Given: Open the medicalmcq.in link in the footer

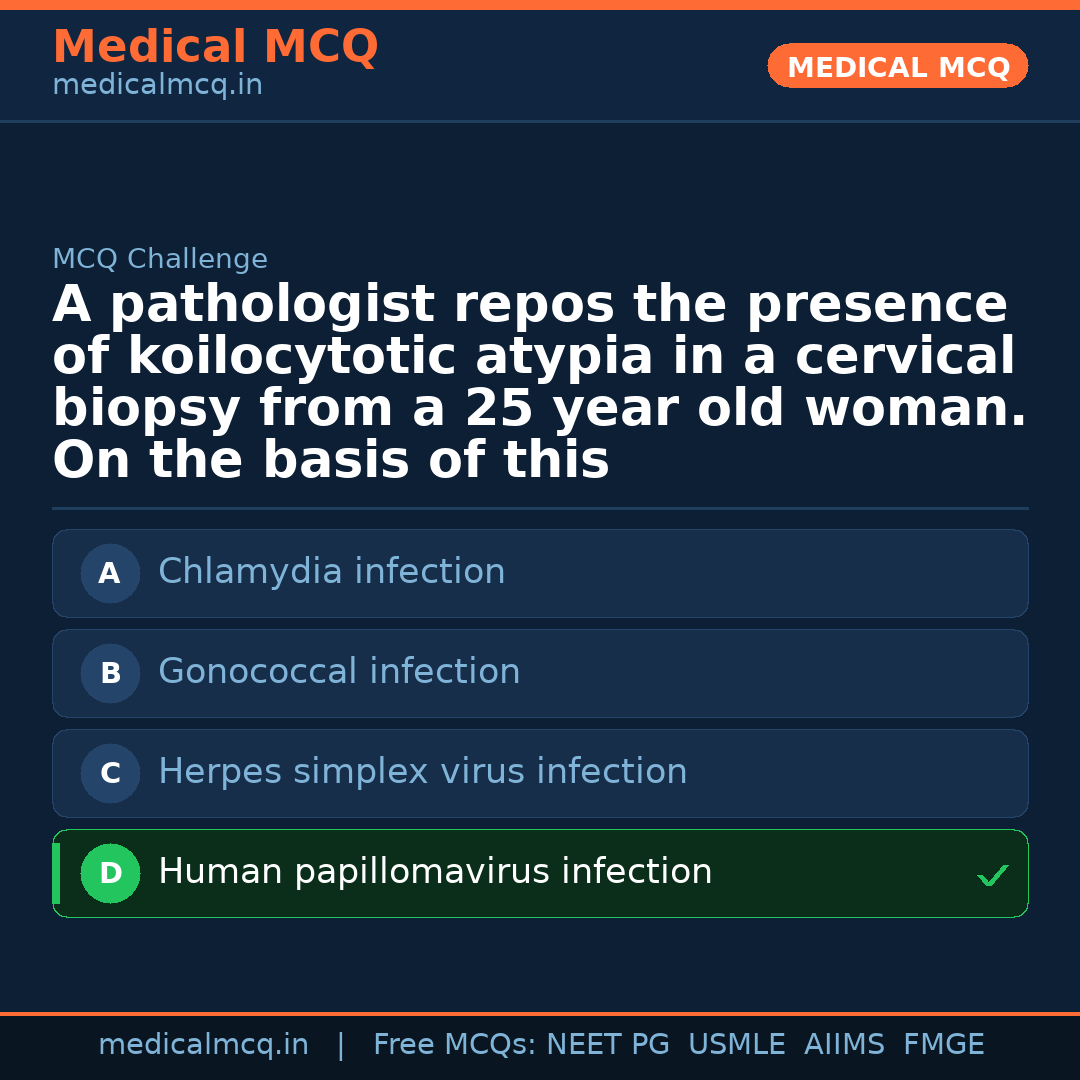Looking at the screenshot, I should point(203,1045).
